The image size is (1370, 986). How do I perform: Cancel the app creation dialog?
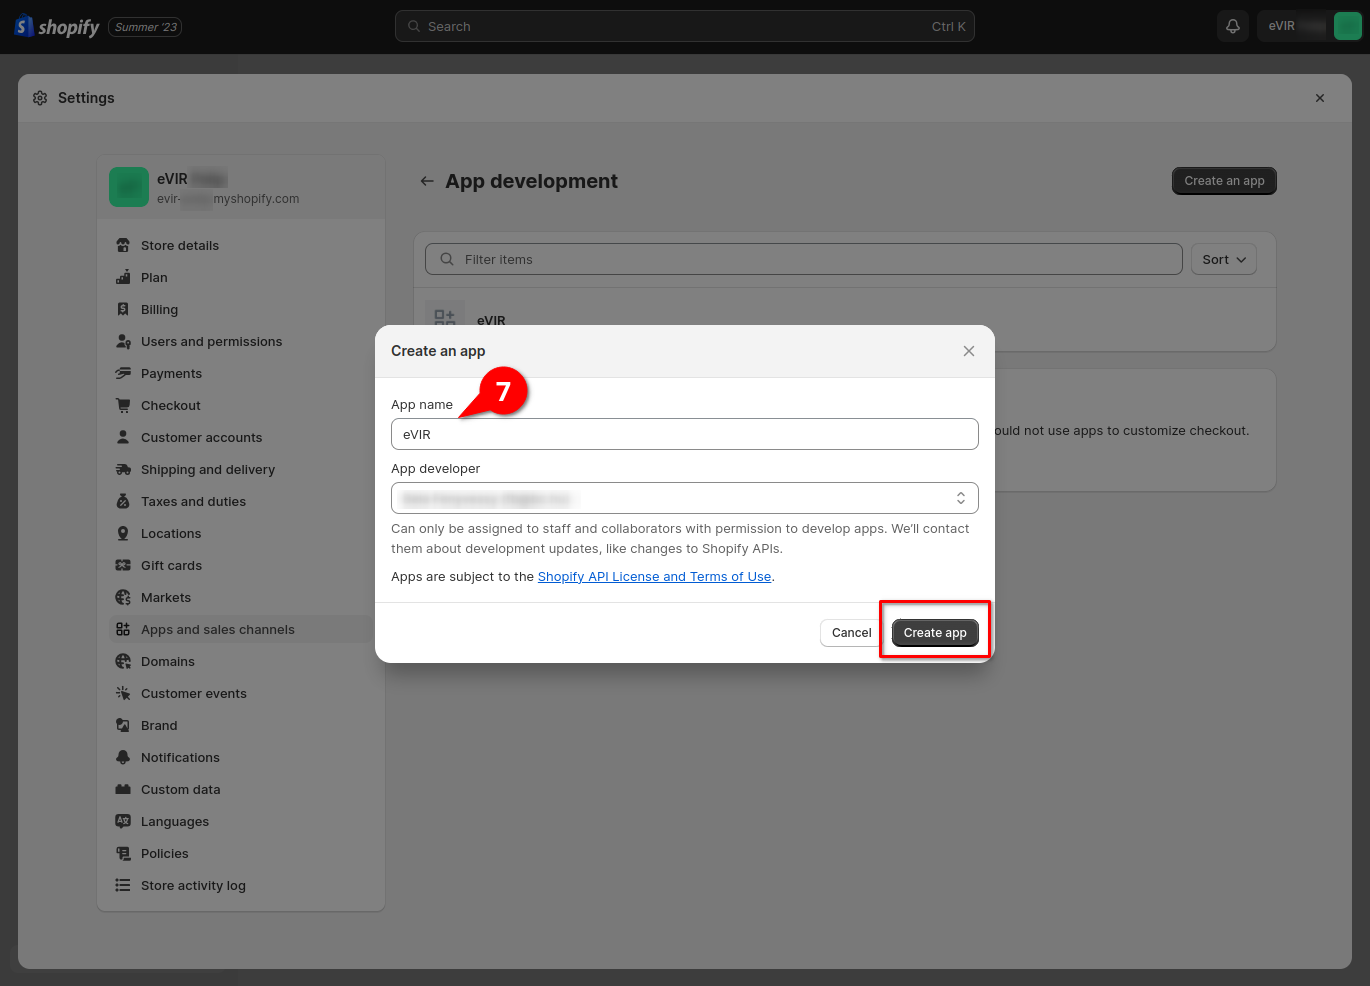[852, 633]
